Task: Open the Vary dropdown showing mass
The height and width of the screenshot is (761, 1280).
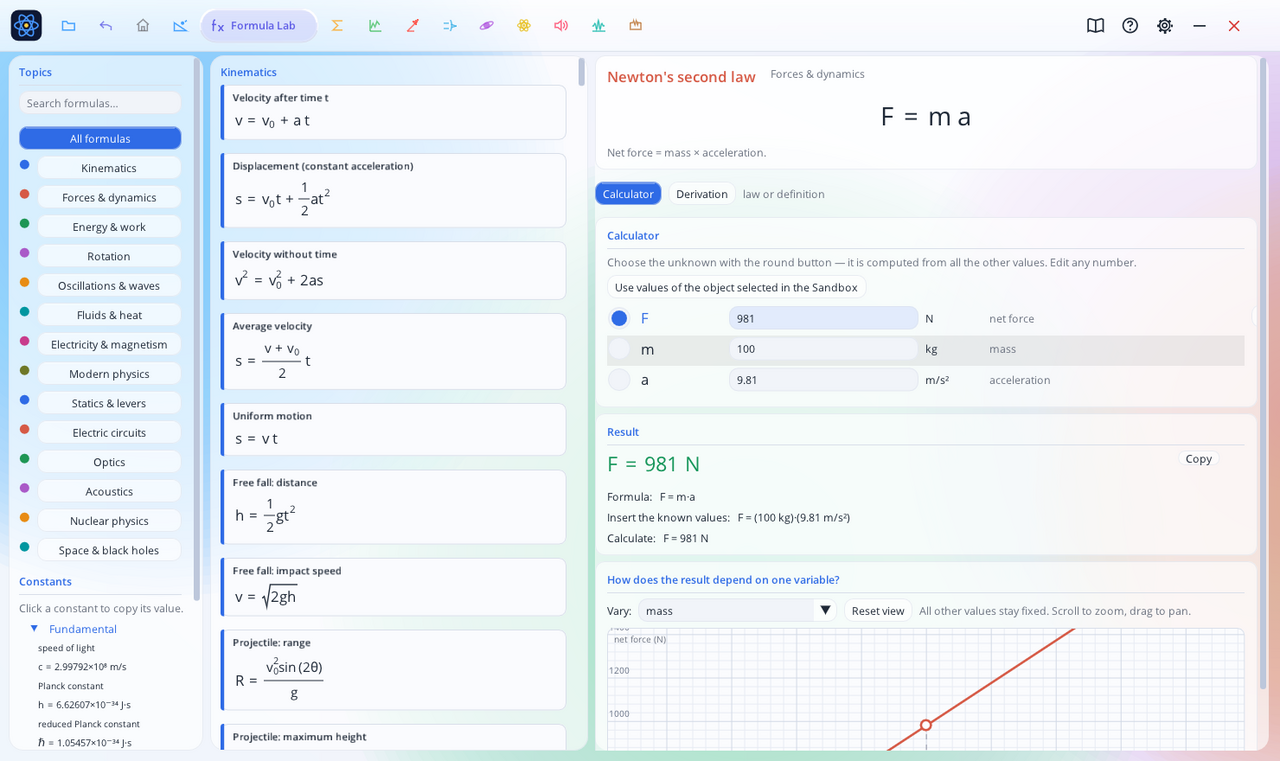Action: pyautogui.click(x=738, y=610)
